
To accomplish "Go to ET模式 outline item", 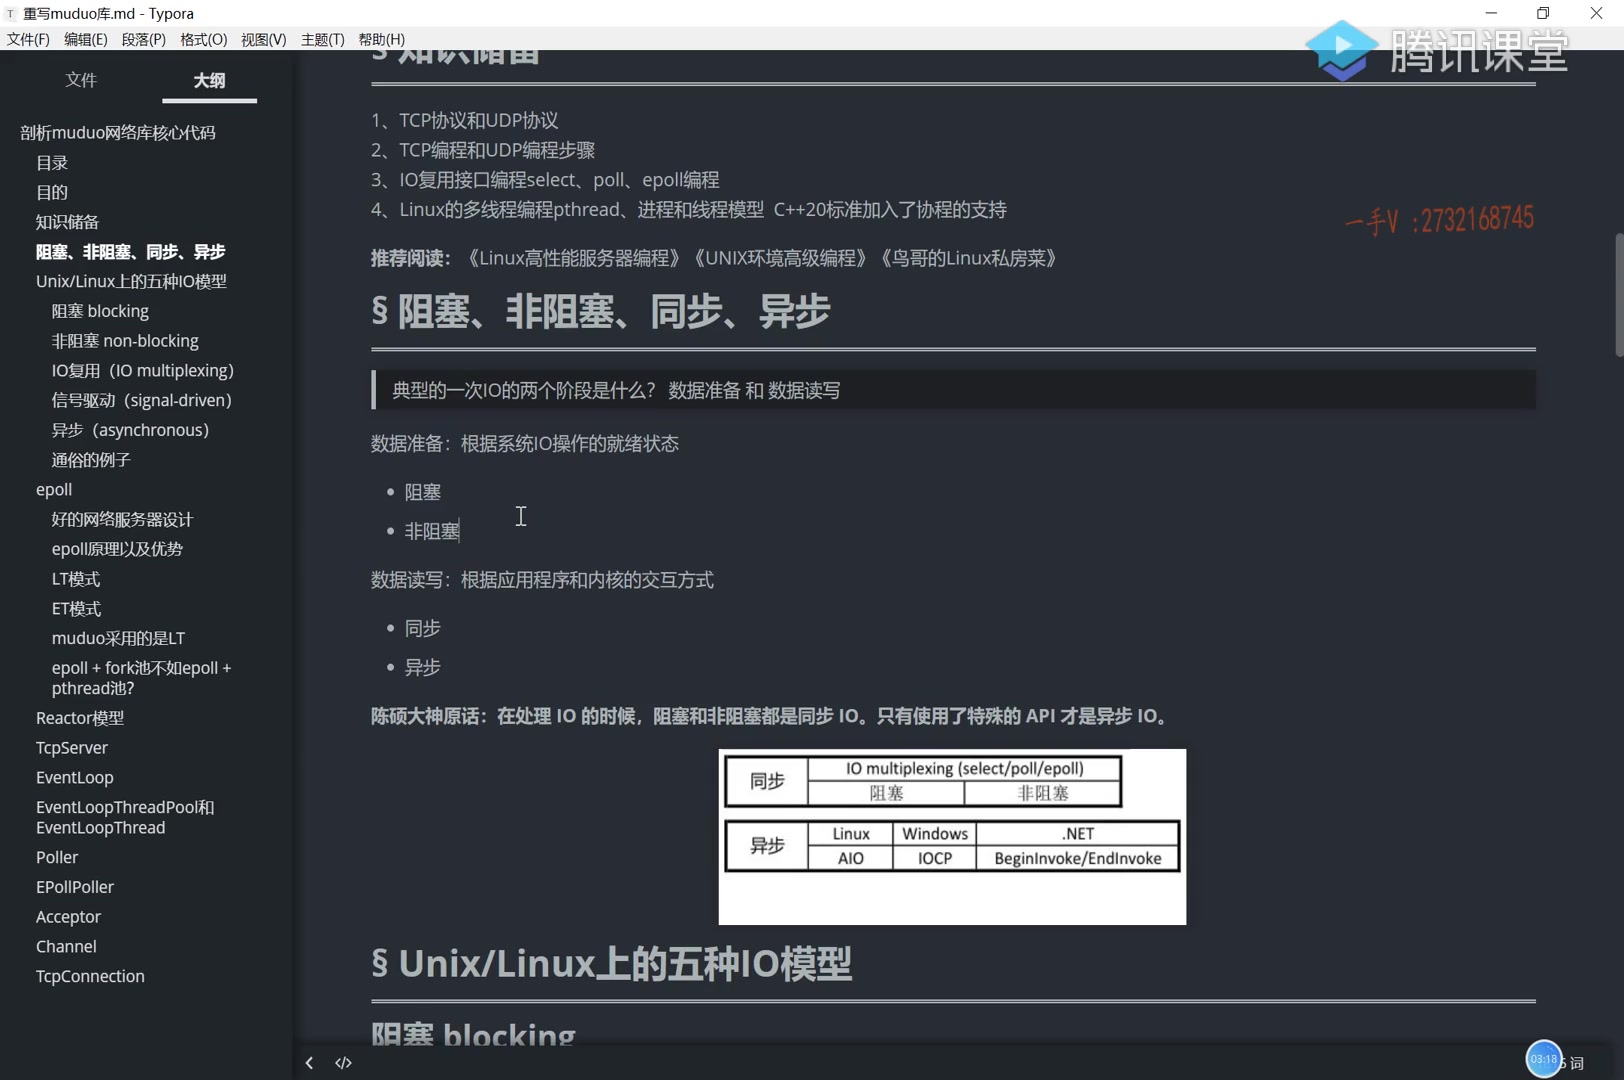I will (76, 609).
